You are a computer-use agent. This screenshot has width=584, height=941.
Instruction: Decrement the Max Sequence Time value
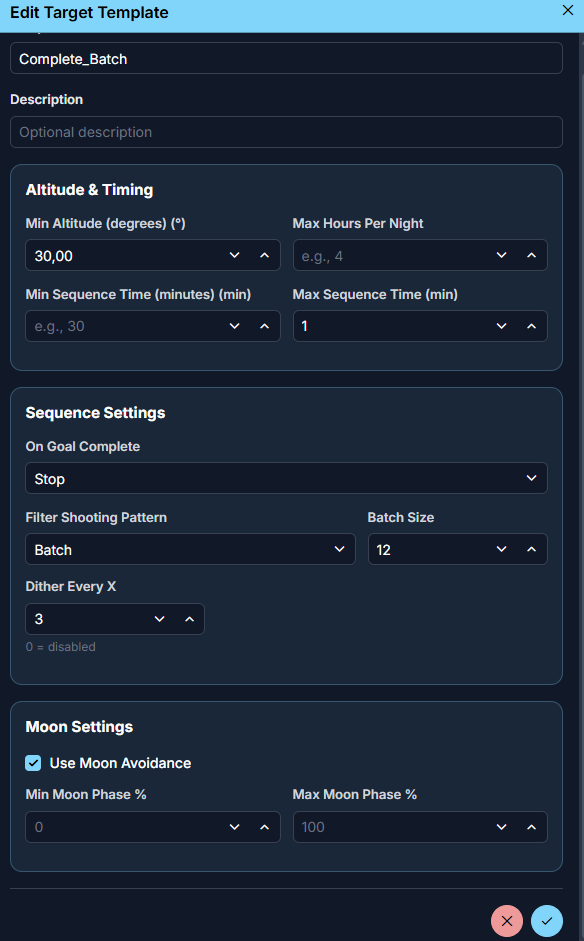(x=501, y=325)
